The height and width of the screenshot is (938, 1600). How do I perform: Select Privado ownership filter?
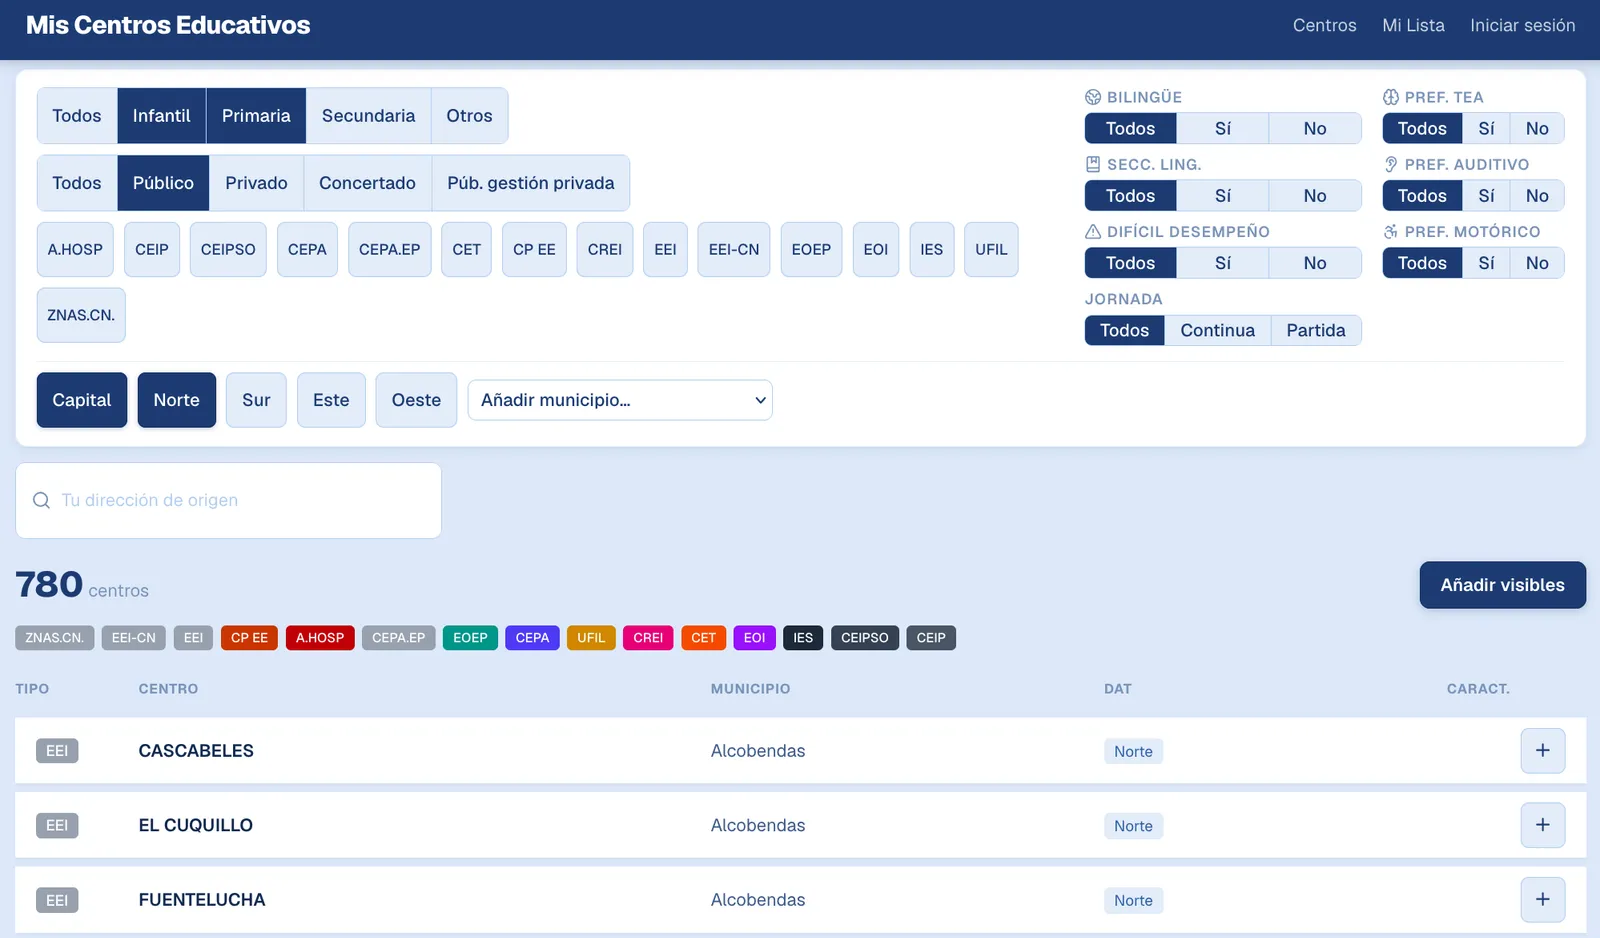(256, 183)
